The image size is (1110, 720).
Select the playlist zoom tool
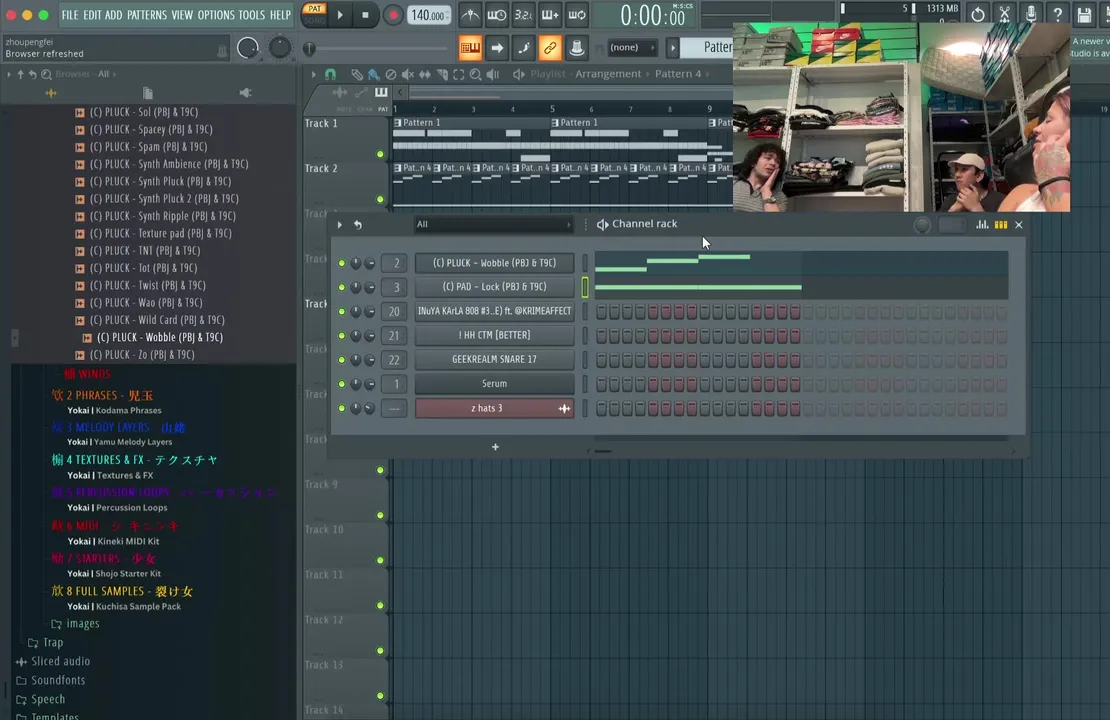[x=476, y=74]
